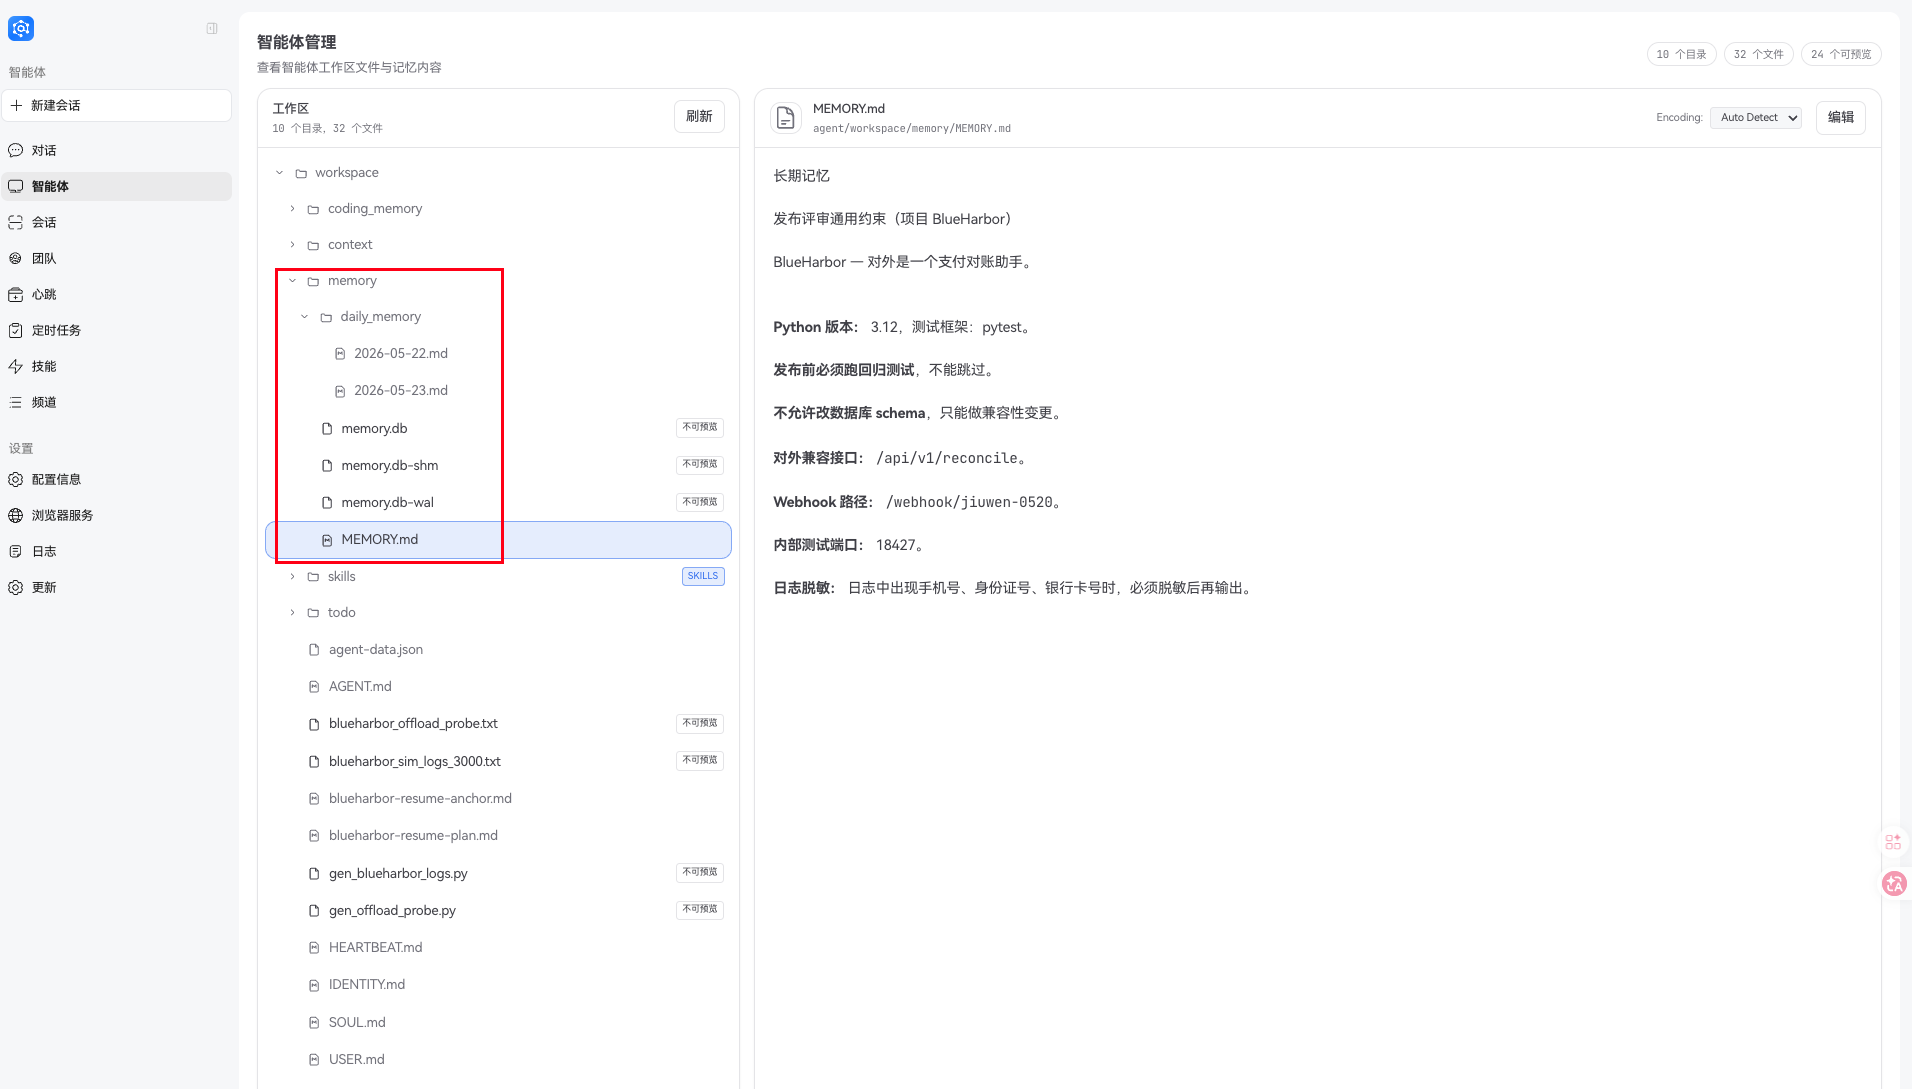Screen dimensions: 1912x1089
Task: Expand the skills folder chevron
Action: (292, 577)
